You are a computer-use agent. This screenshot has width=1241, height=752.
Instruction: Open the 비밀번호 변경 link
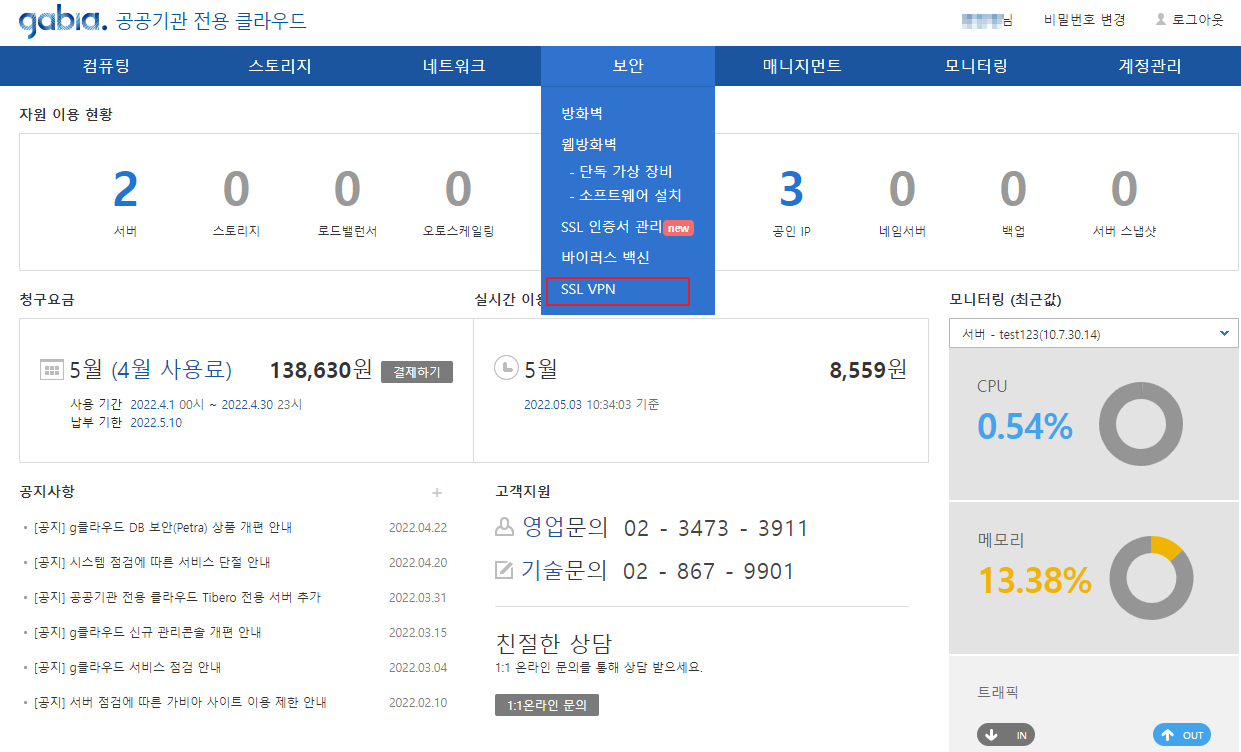(x=1084, y=20)
